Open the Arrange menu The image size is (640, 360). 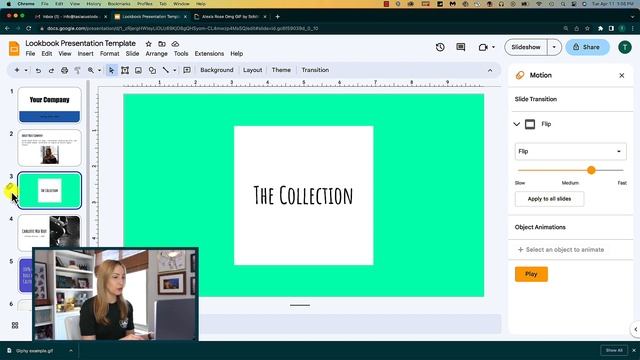[156, 54]
